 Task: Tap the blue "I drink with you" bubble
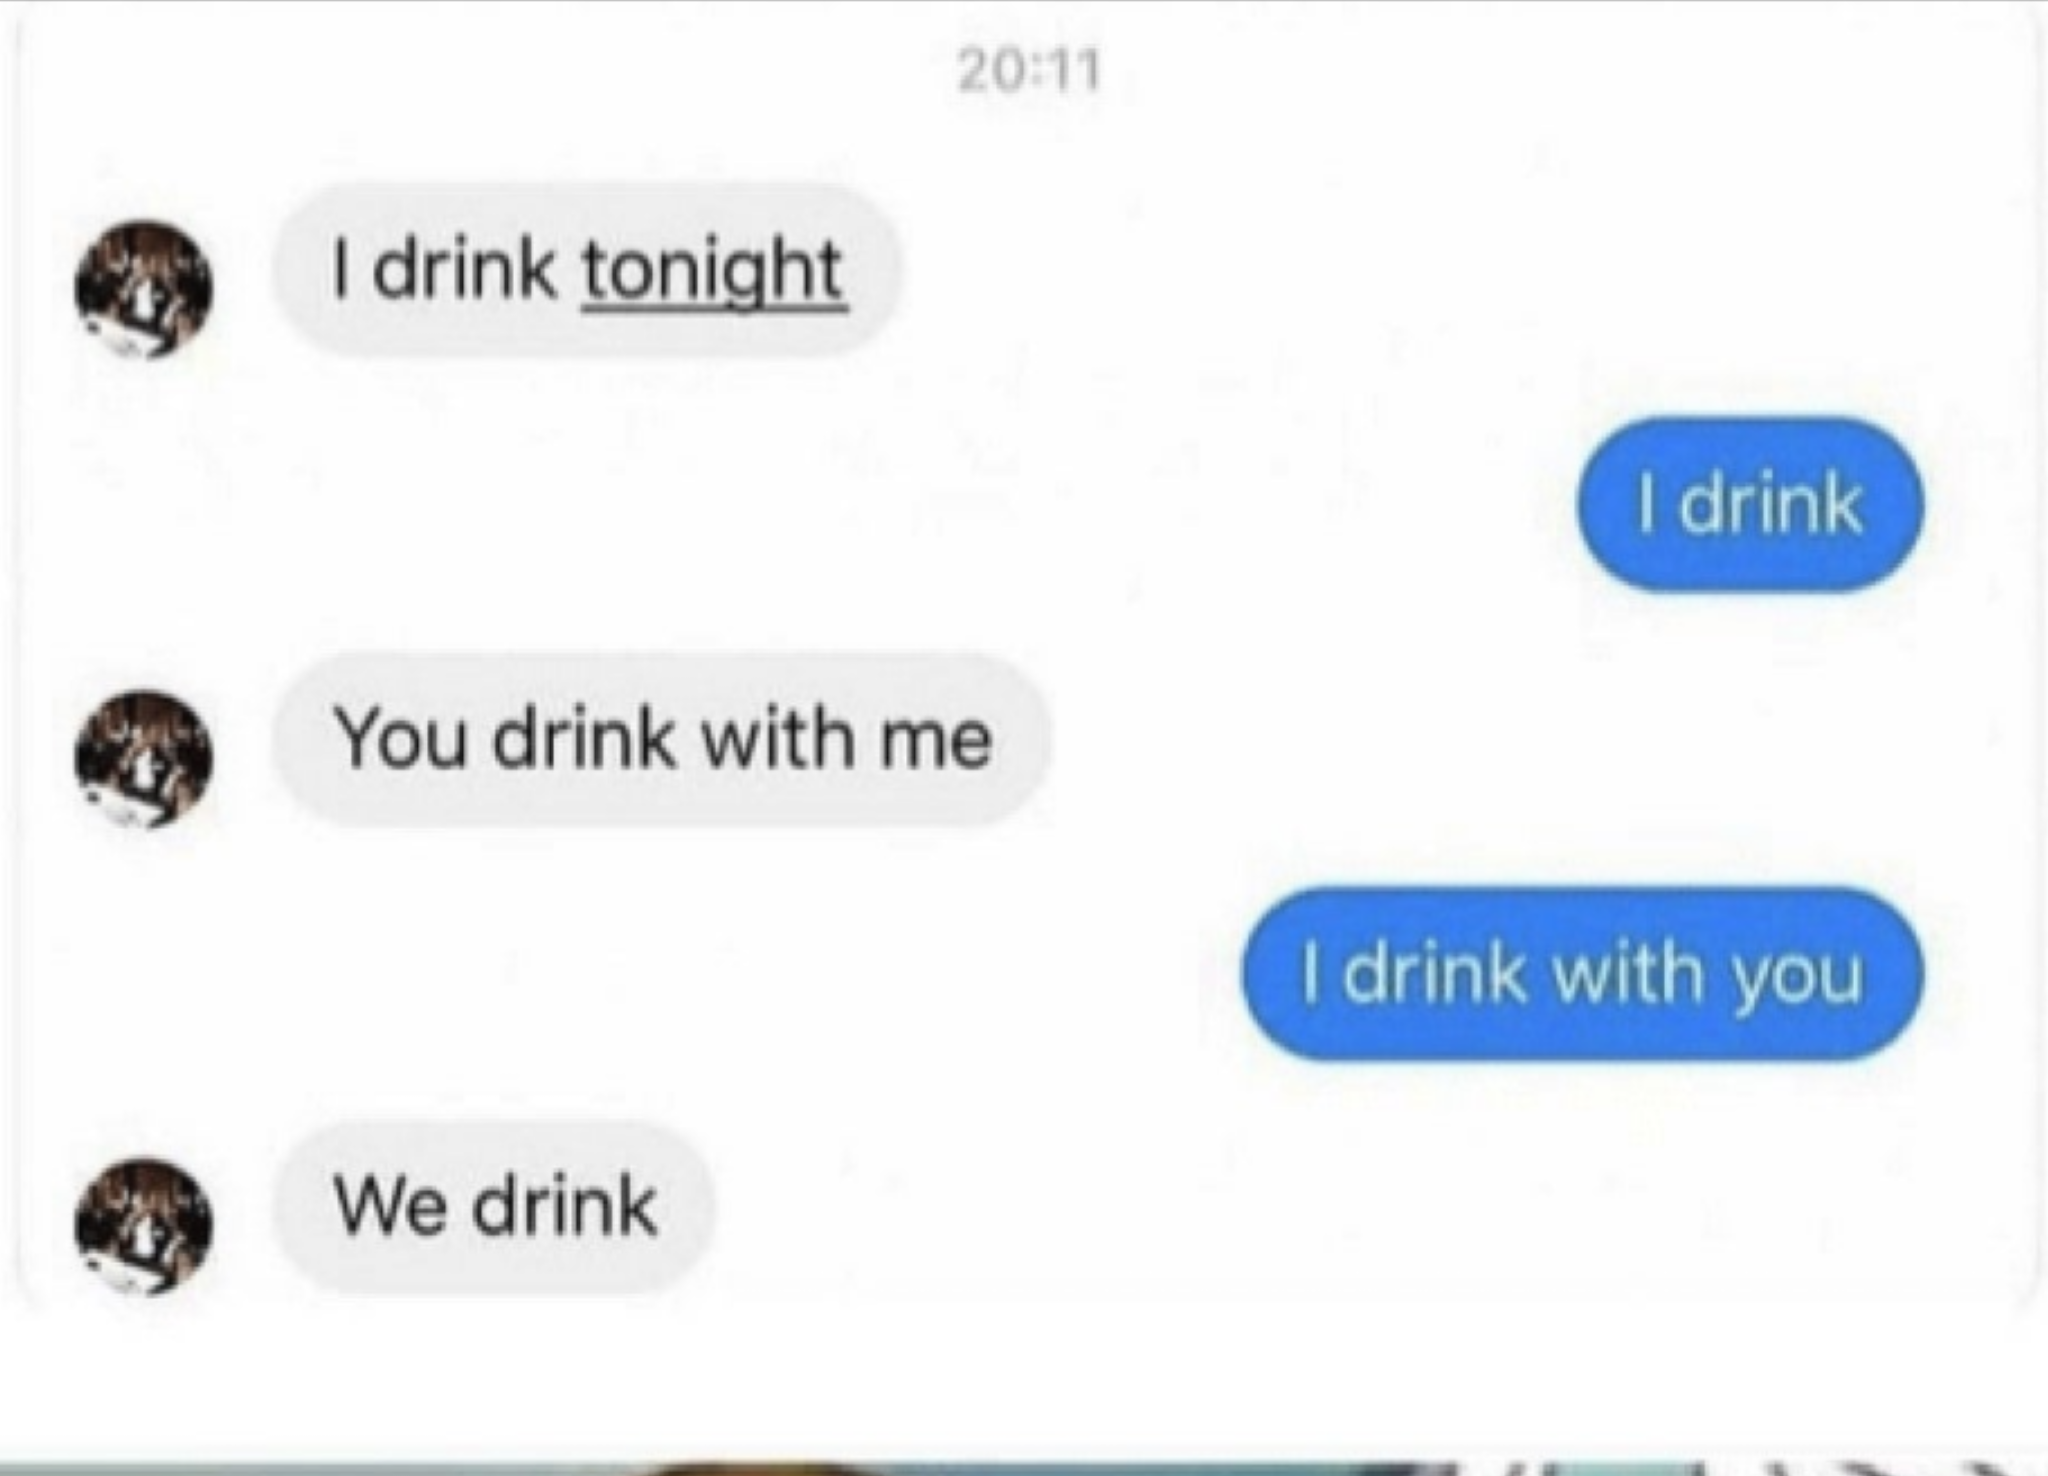(1583, 974)
